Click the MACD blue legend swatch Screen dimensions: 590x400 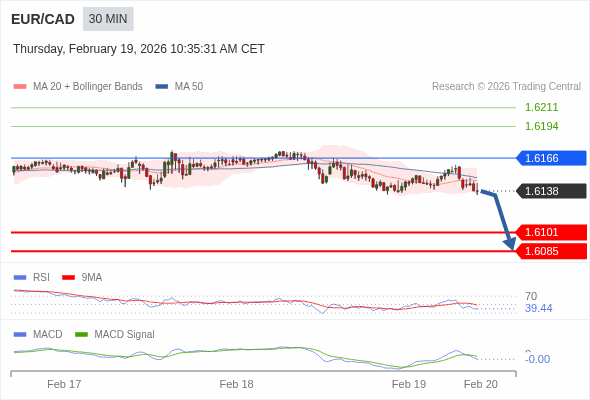click(20, 335)
